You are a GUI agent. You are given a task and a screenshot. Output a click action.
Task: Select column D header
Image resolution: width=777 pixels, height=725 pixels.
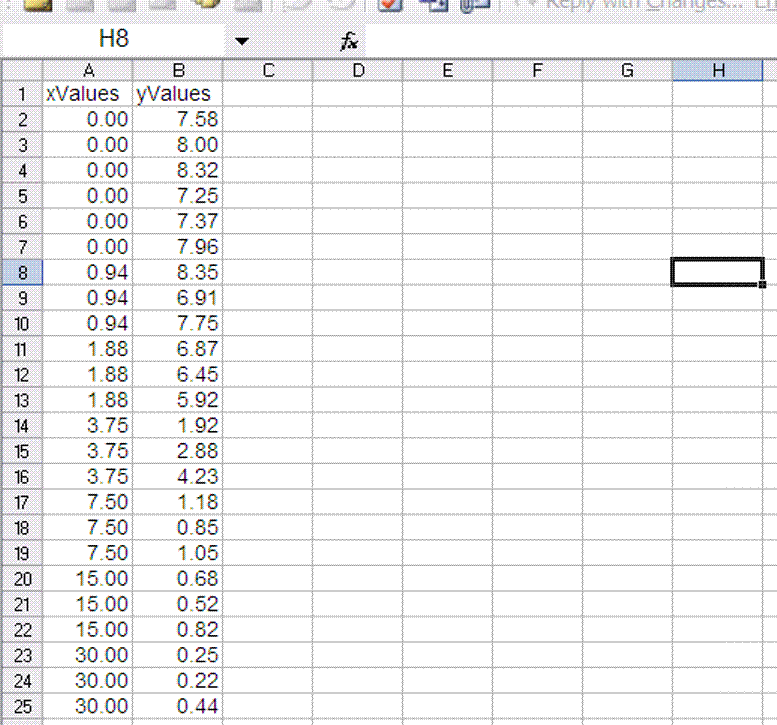click(357, 70)
